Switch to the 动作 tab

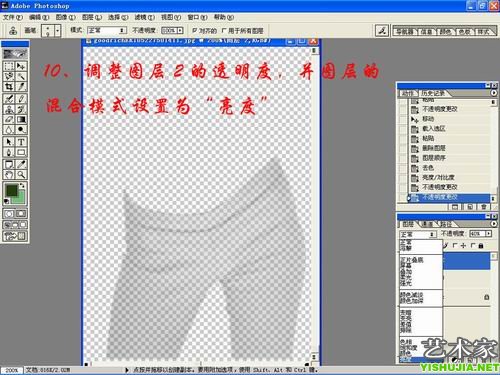coord(407,93)
